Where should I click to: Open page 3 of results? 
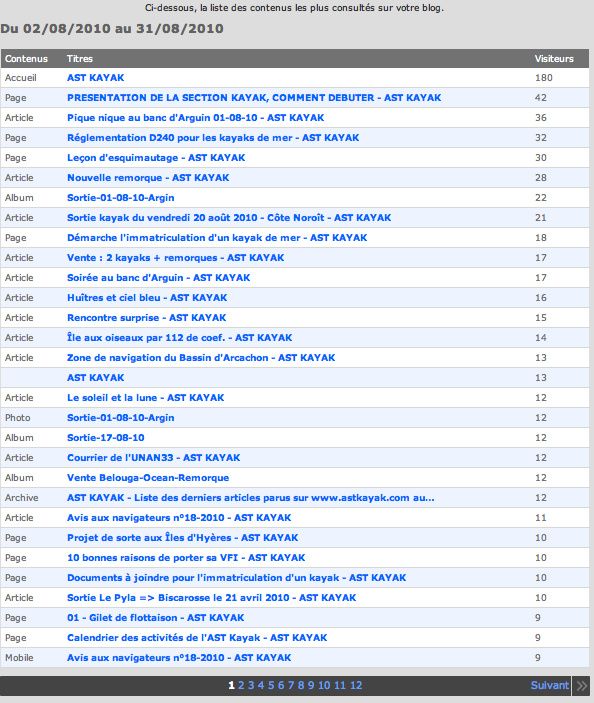pyautogui.click(x=251, y=686)
